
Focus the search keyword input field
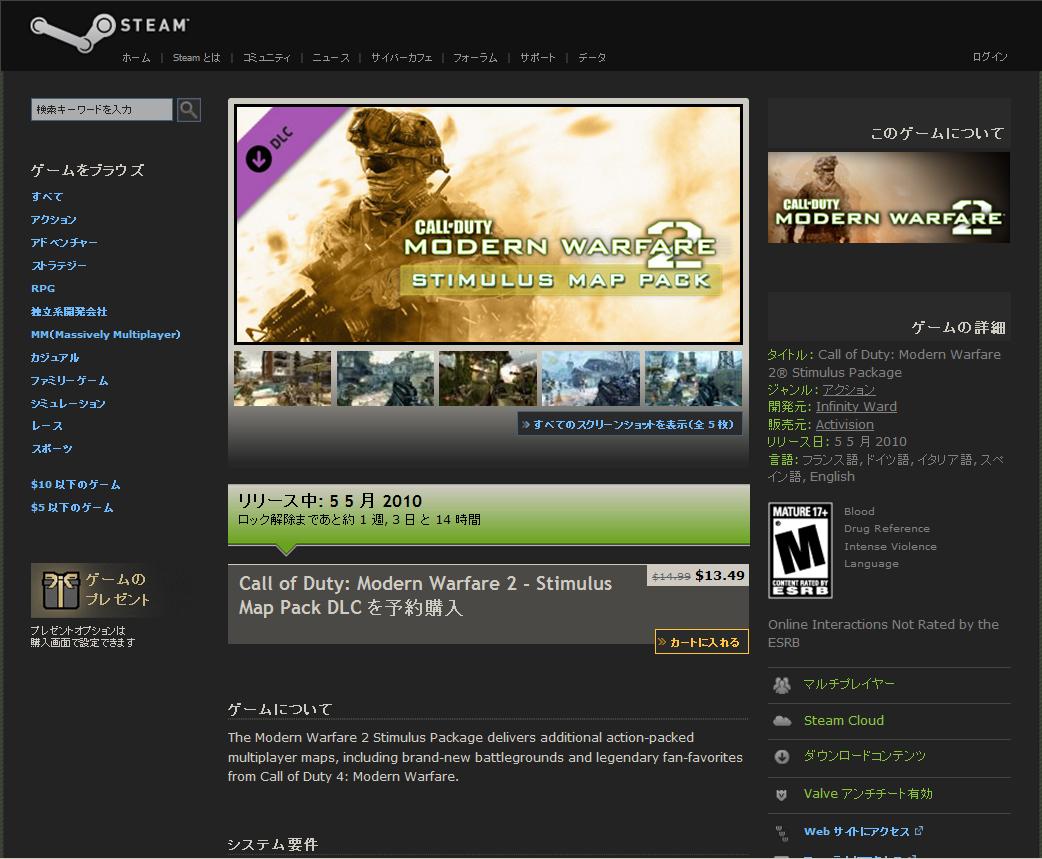[102, 110]
